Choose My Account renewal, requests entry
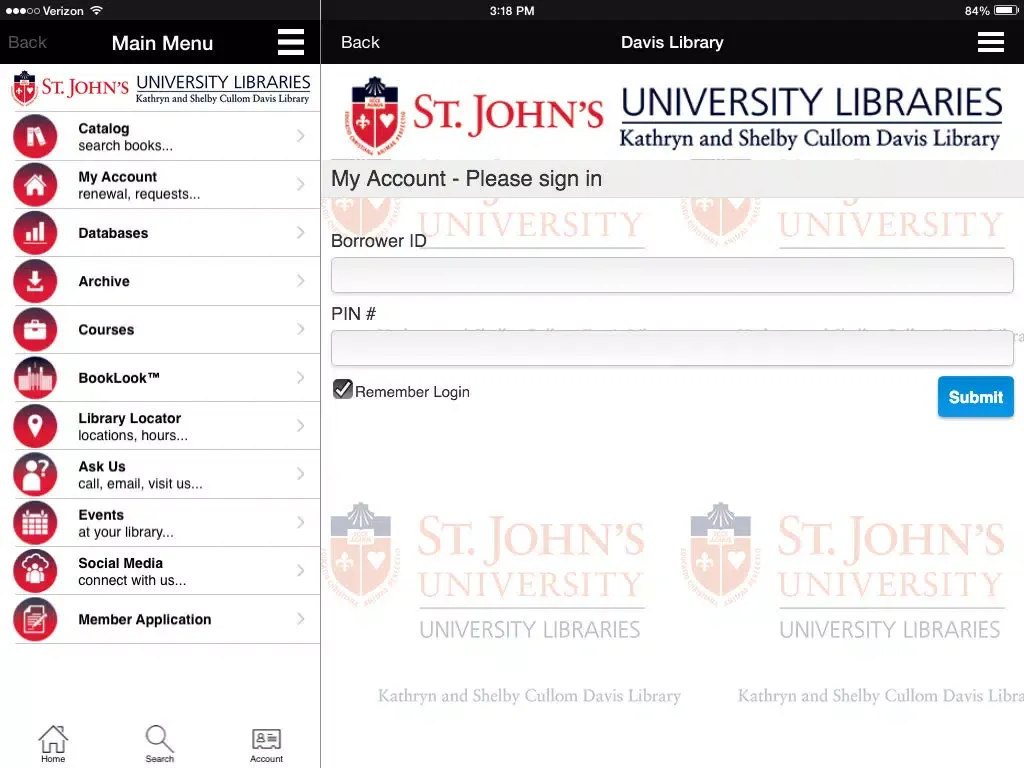This screenshot has height=768, width=1024. click(x=160, y=185)
